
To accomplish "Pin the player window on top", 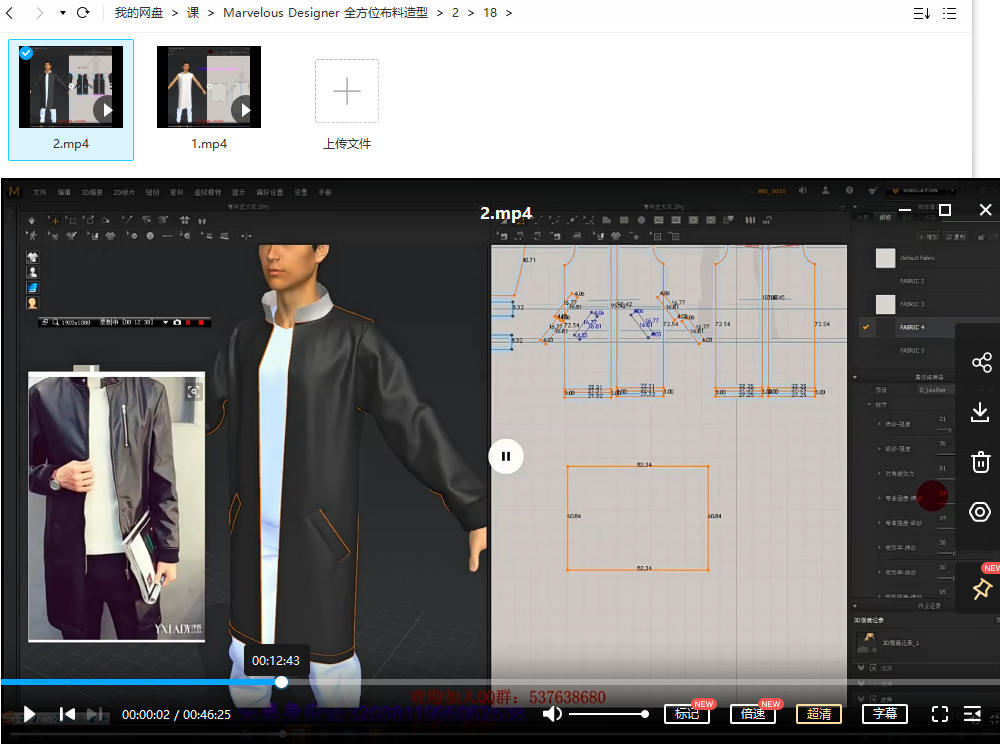I will [981, 589].
